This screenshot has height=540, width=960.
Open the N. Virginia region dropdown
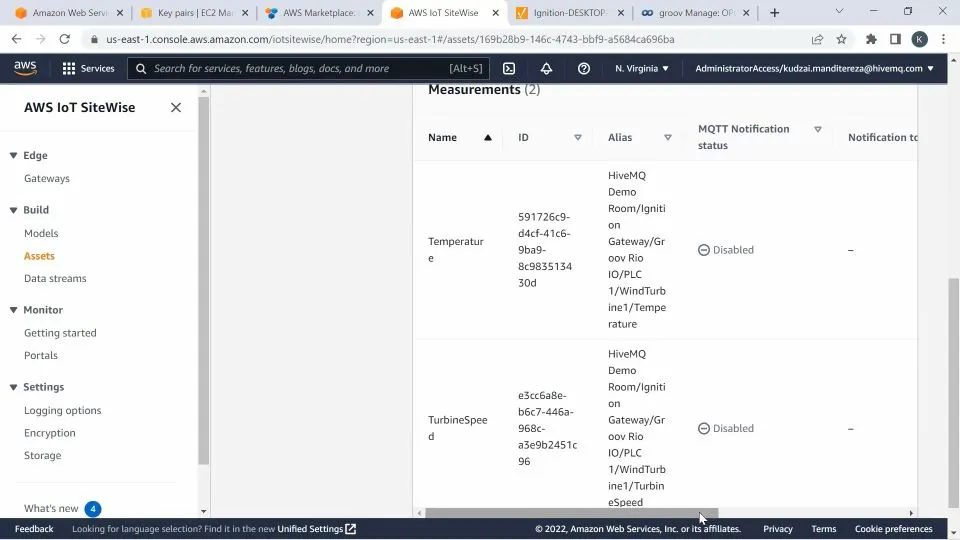pos(642,69)
